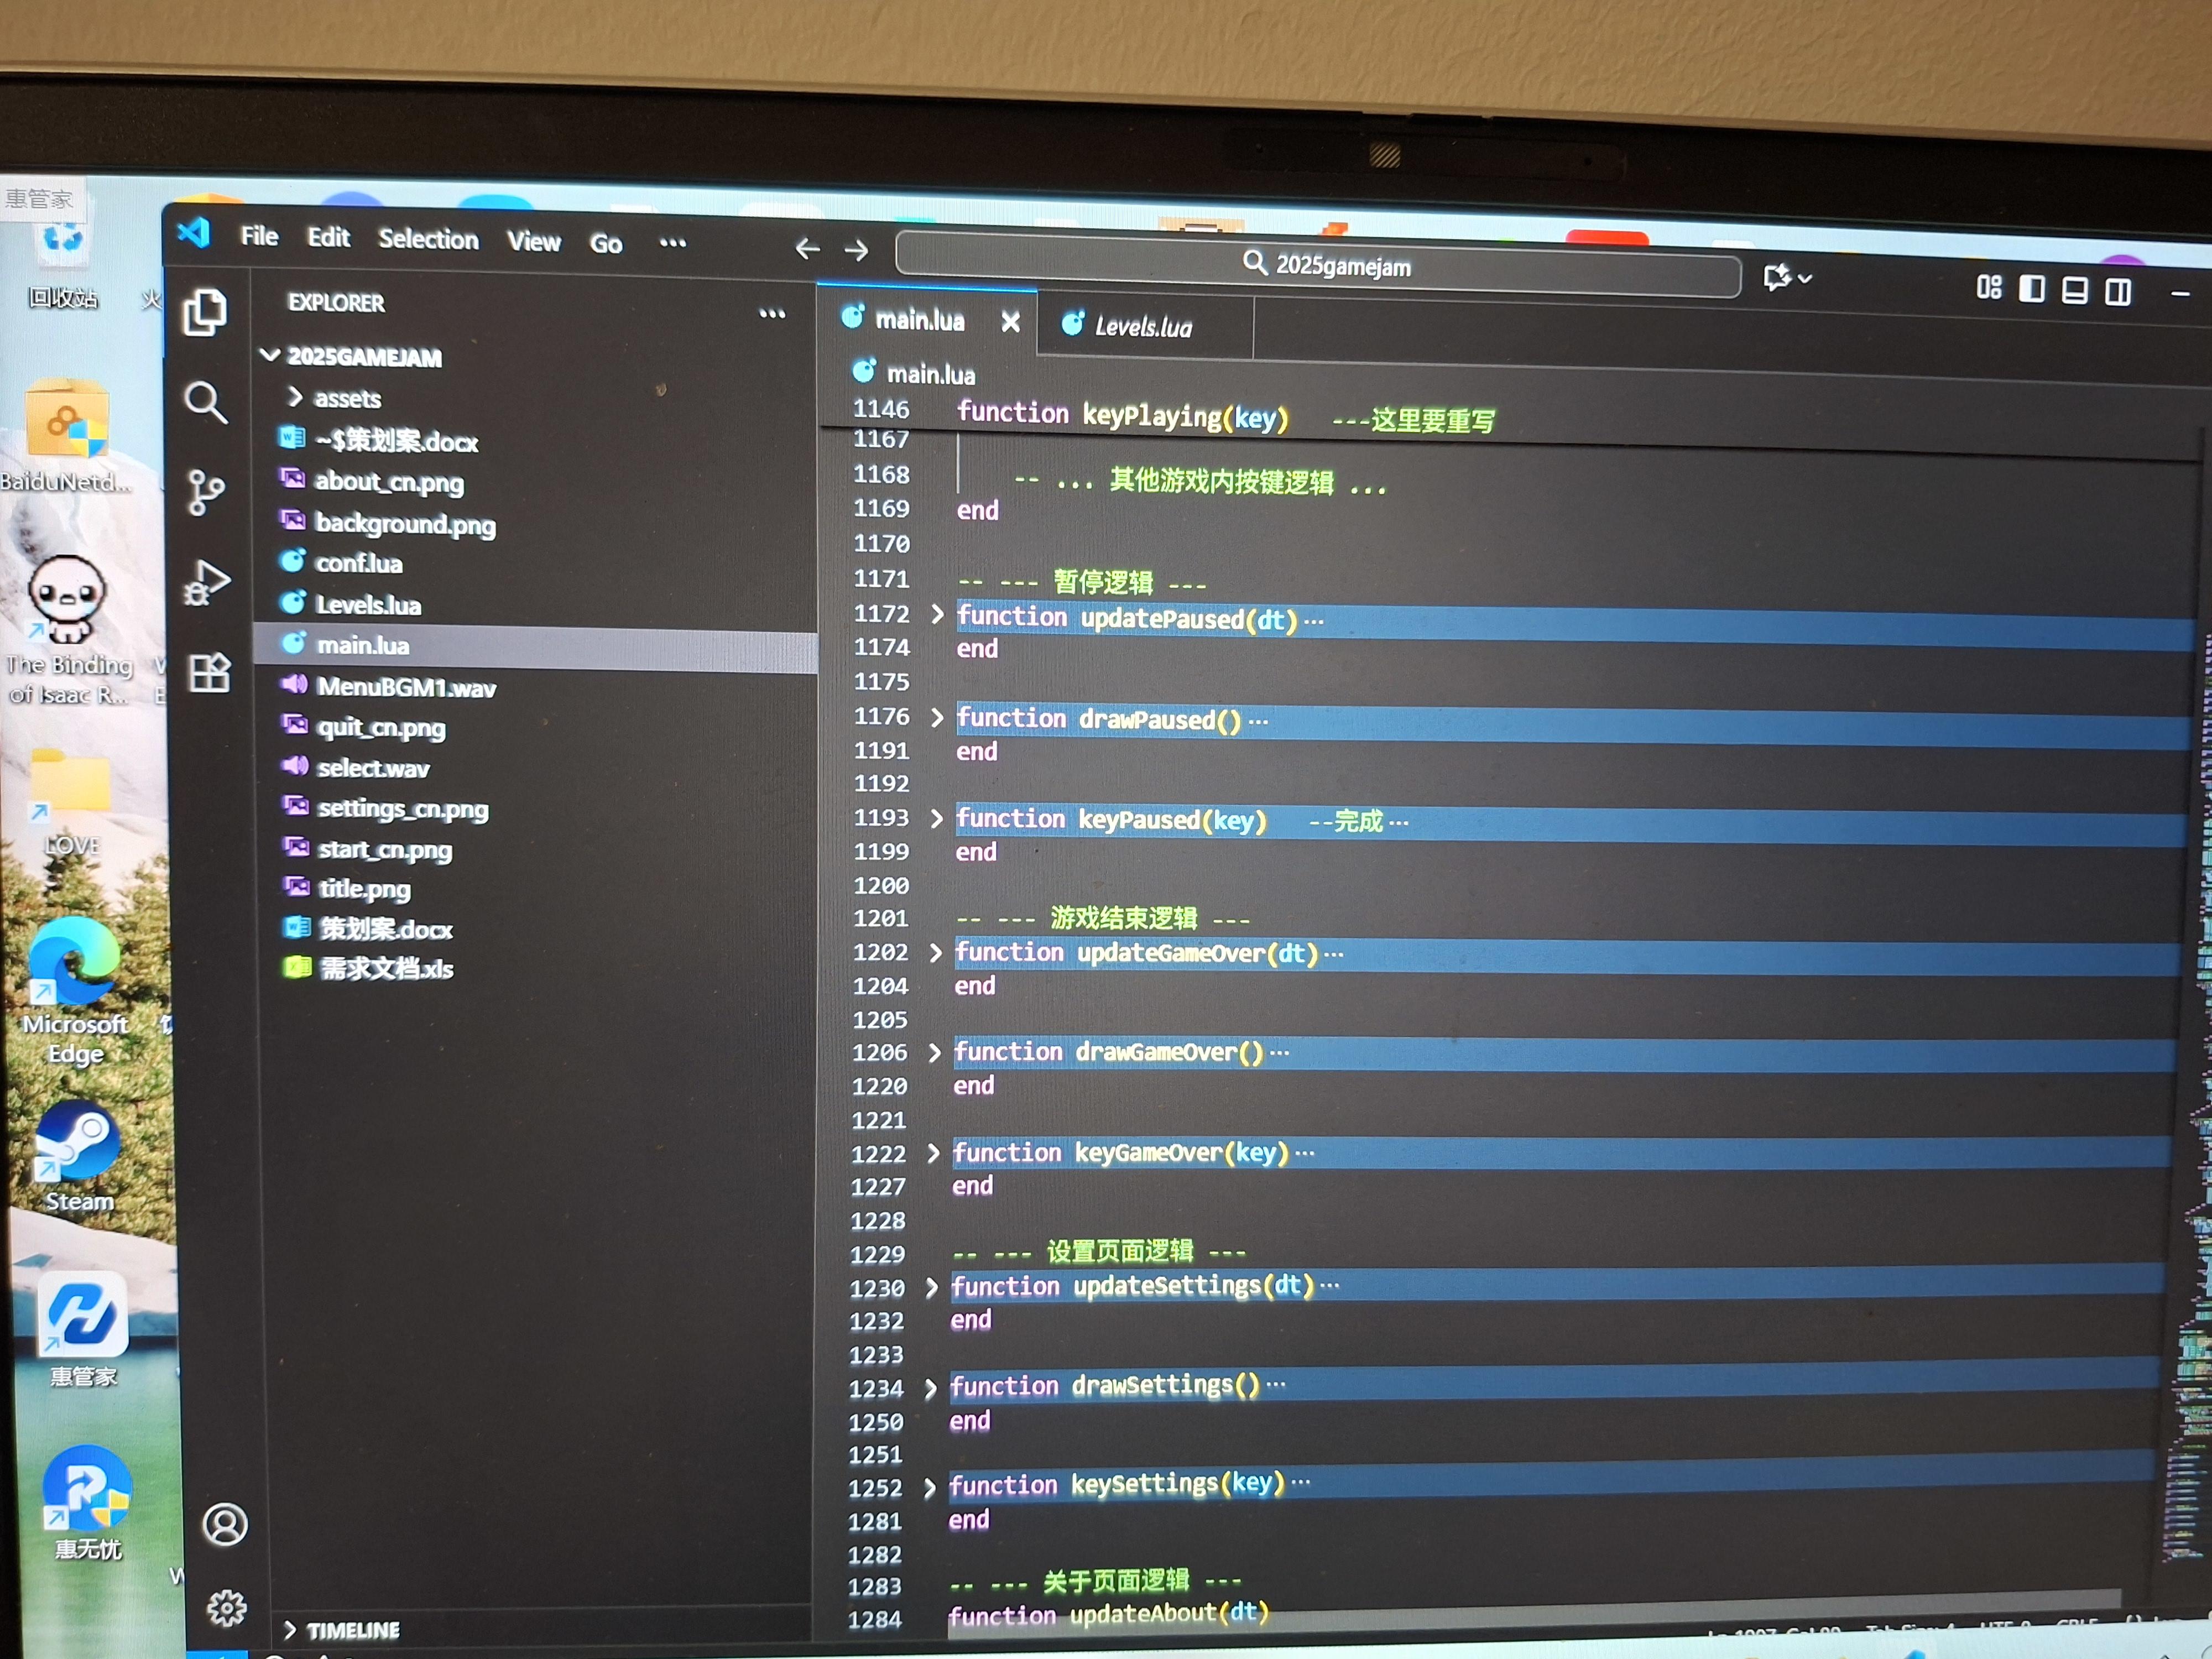Image resolution: width=2212 pixels, height=1659 pixels.
Task: Go back with the left arrow button
Action: 807,248
